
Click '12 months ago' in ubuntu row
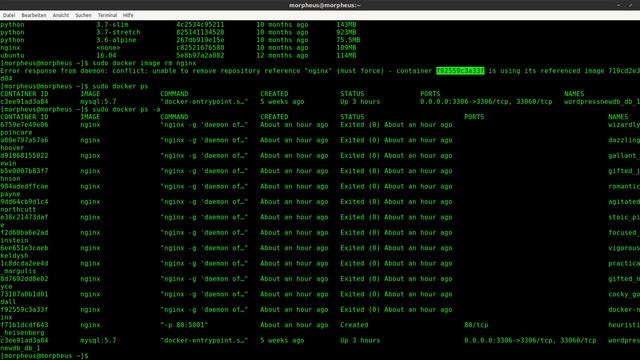282,56
